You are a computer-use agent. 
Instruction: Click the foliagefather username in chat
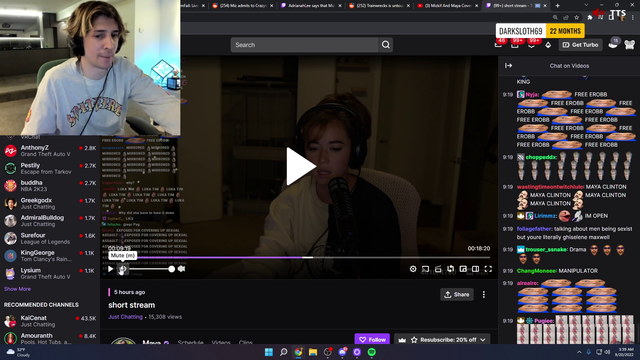click(534, 229)
